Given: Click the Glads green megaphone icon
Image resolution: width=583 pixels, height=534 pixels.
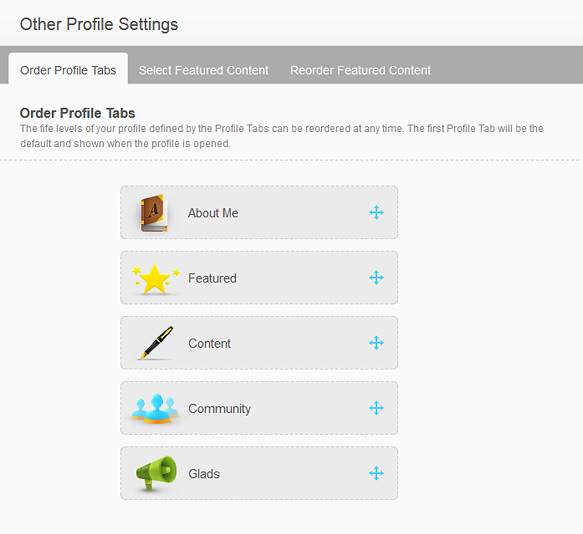Looking at the screenshot, I should pos(156,473).
